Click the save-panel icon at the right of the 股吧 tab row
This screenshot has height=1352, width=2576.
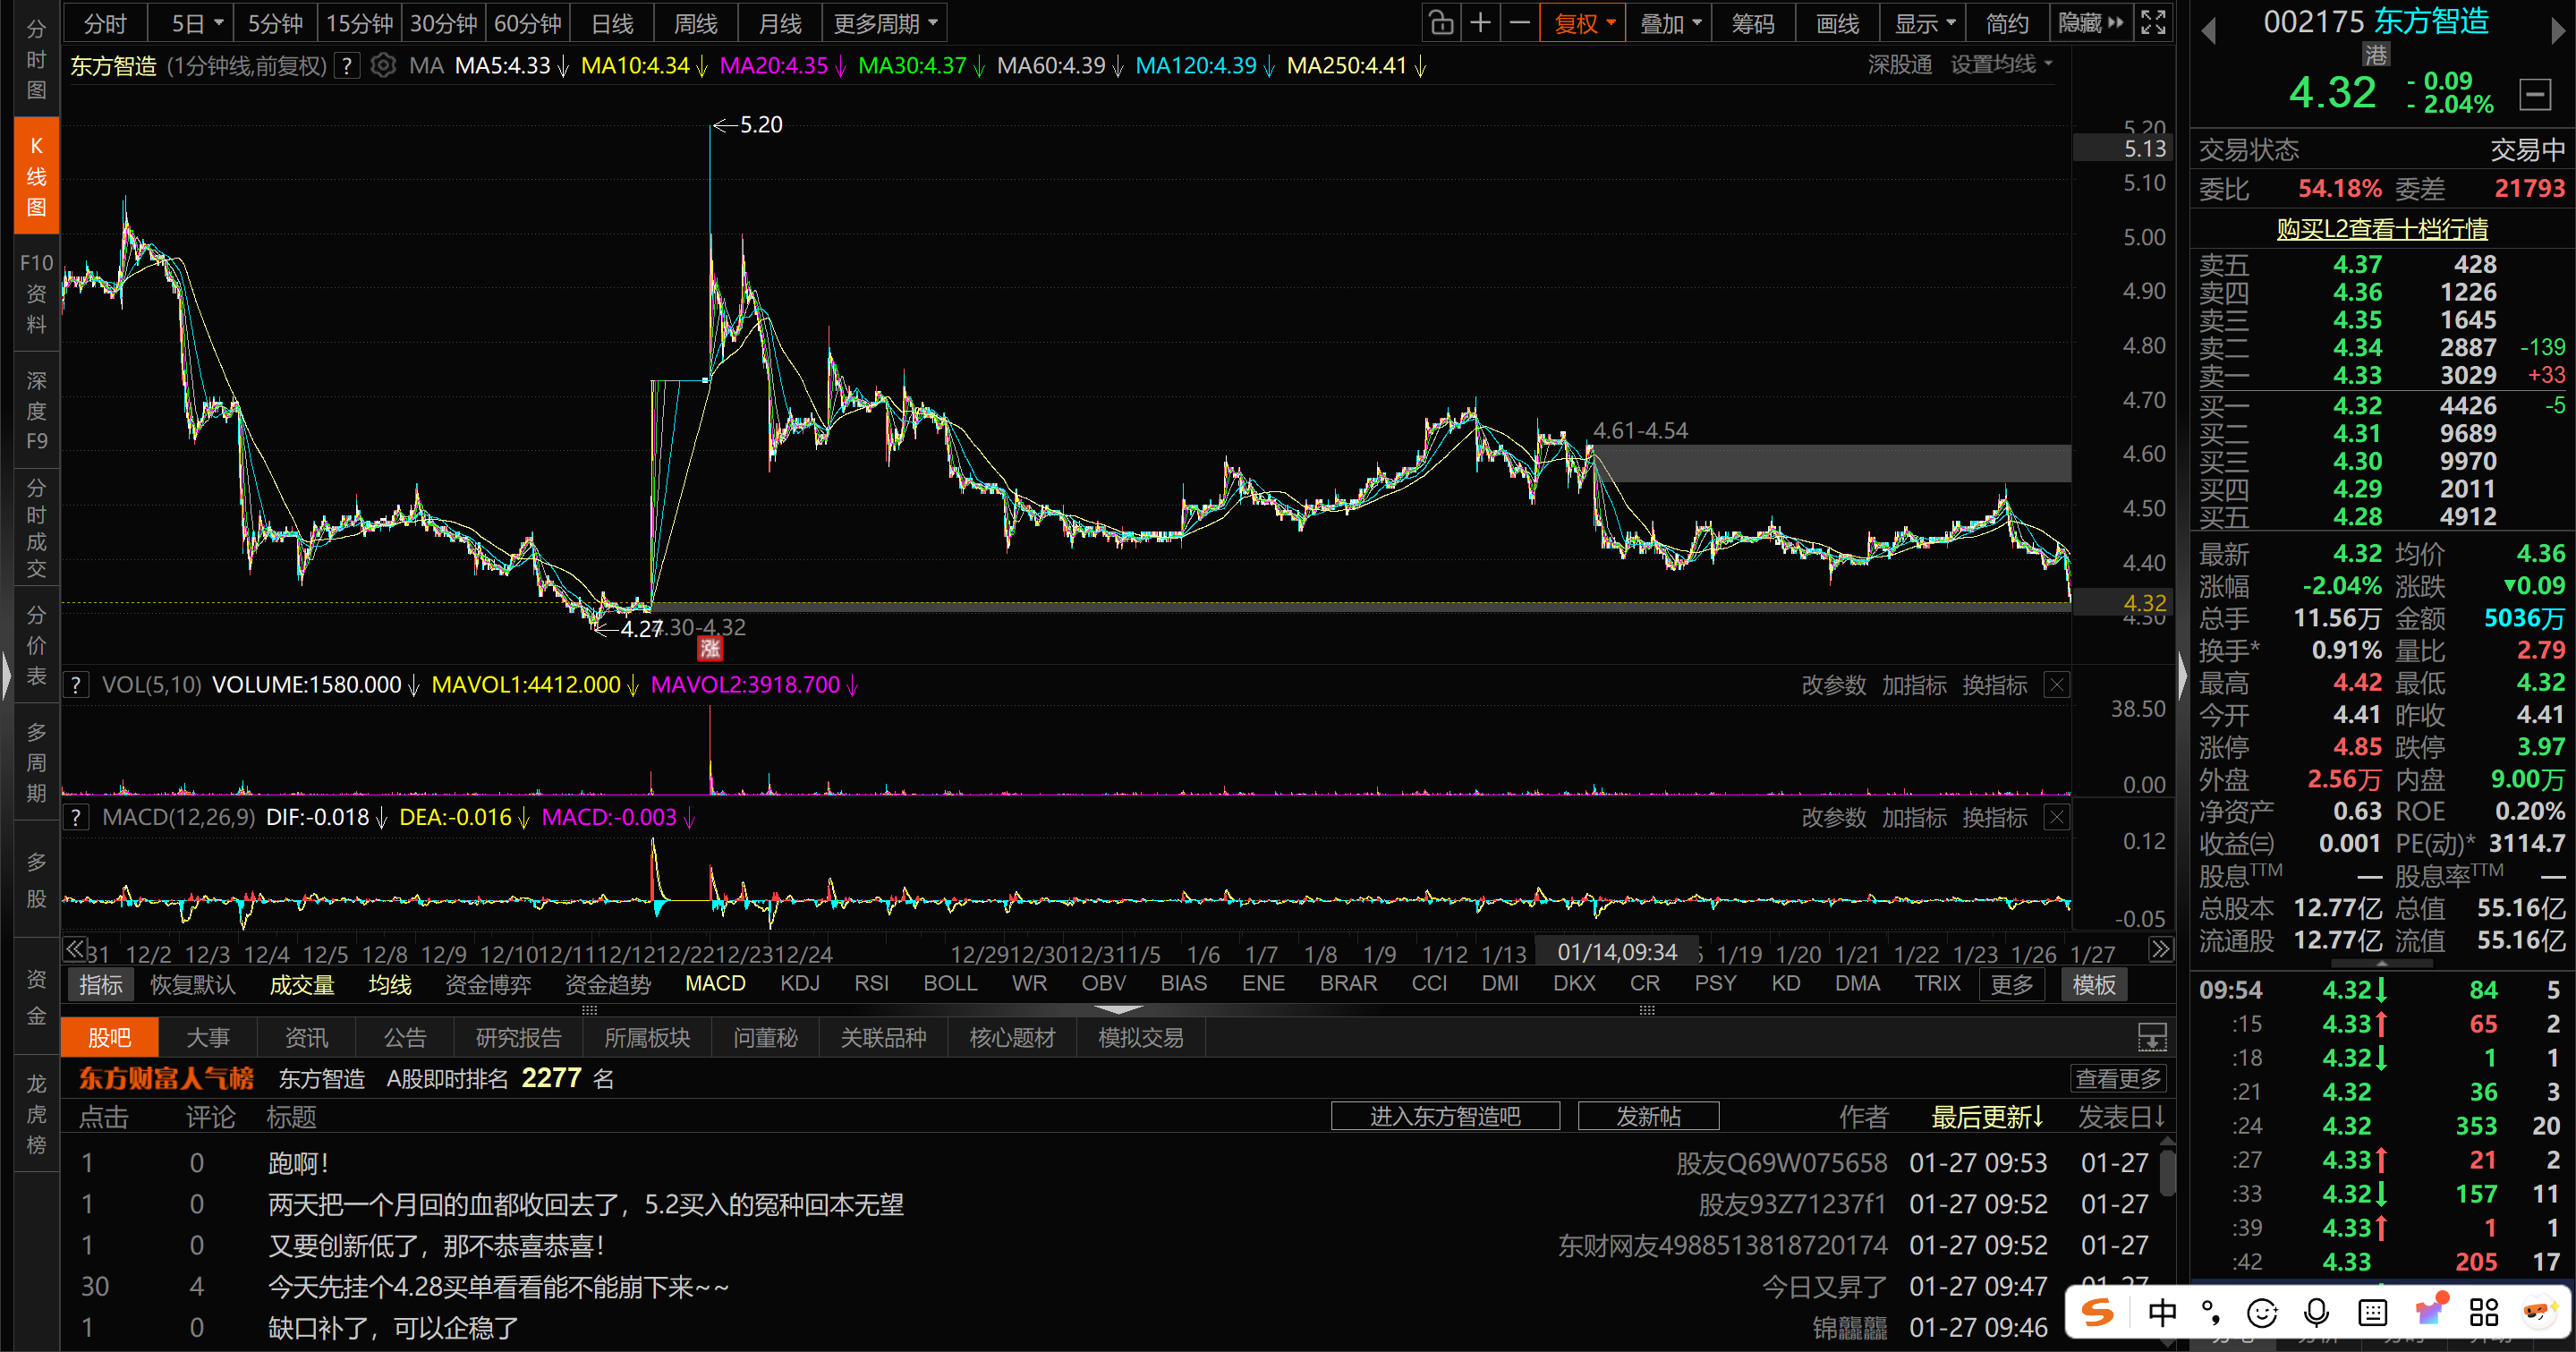pos(2152,1037)
